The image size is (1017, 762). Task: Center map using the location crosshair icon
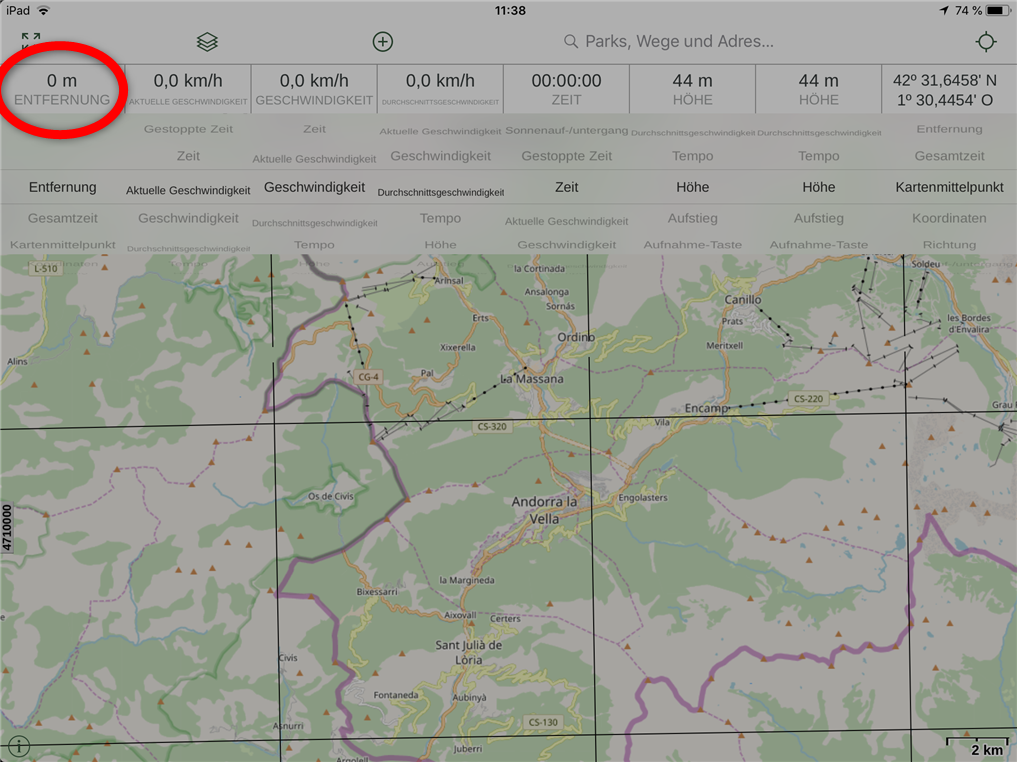click(x=986, y=41)
